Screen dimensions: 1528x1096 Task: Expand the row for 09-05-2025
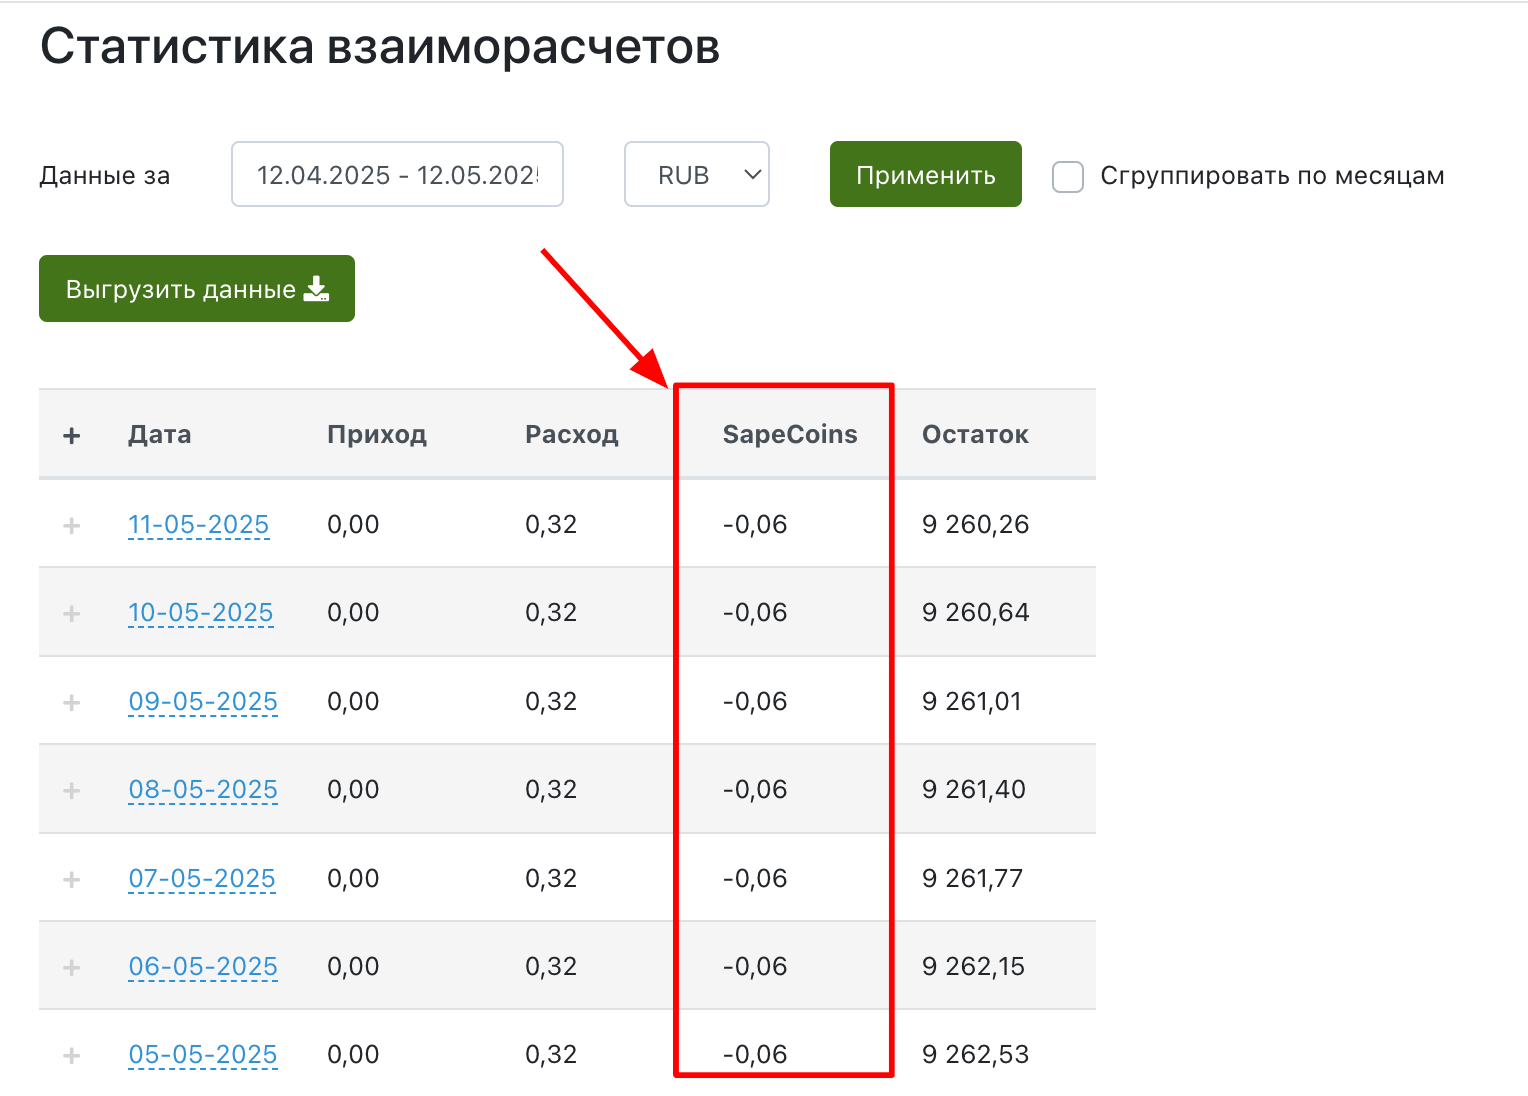coord(72,701)
